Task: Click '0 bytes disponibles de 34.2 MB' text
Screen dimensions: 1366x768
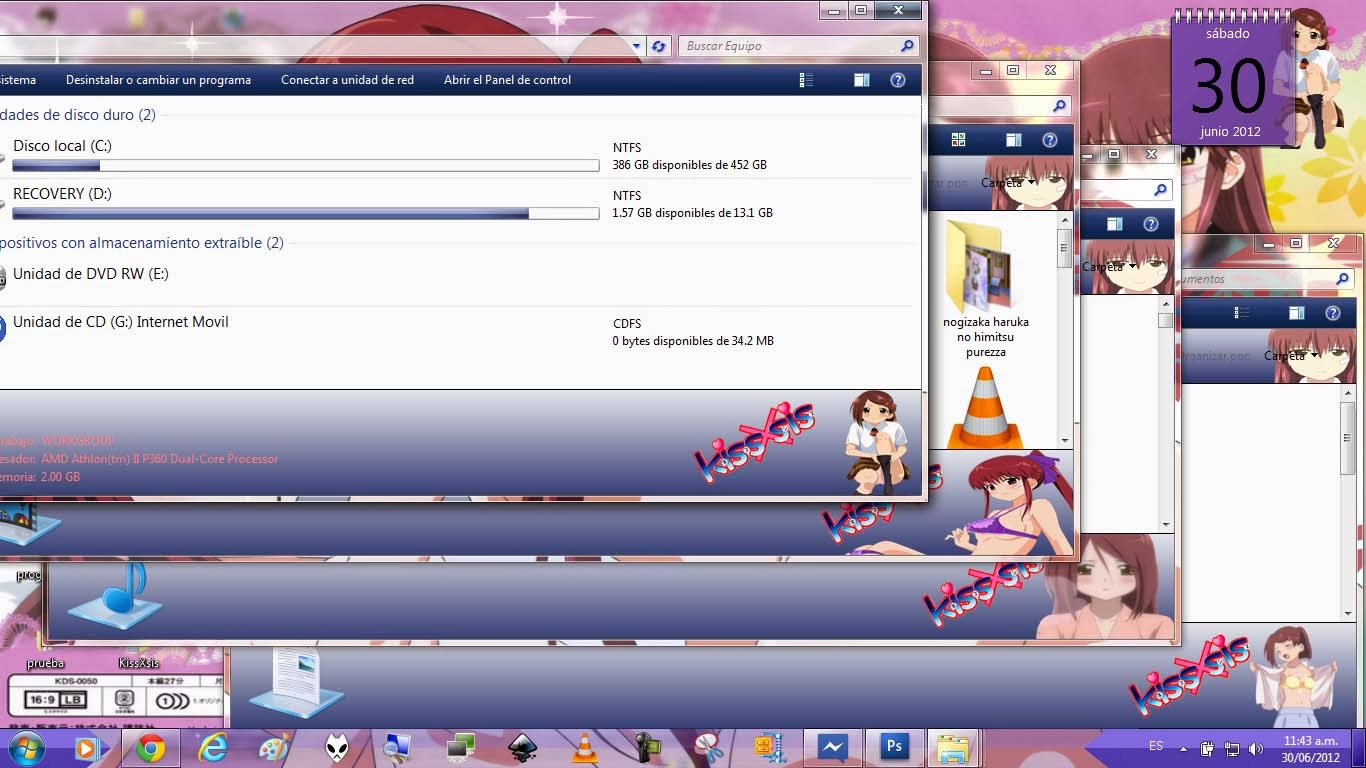Action: tap(693, 341)
